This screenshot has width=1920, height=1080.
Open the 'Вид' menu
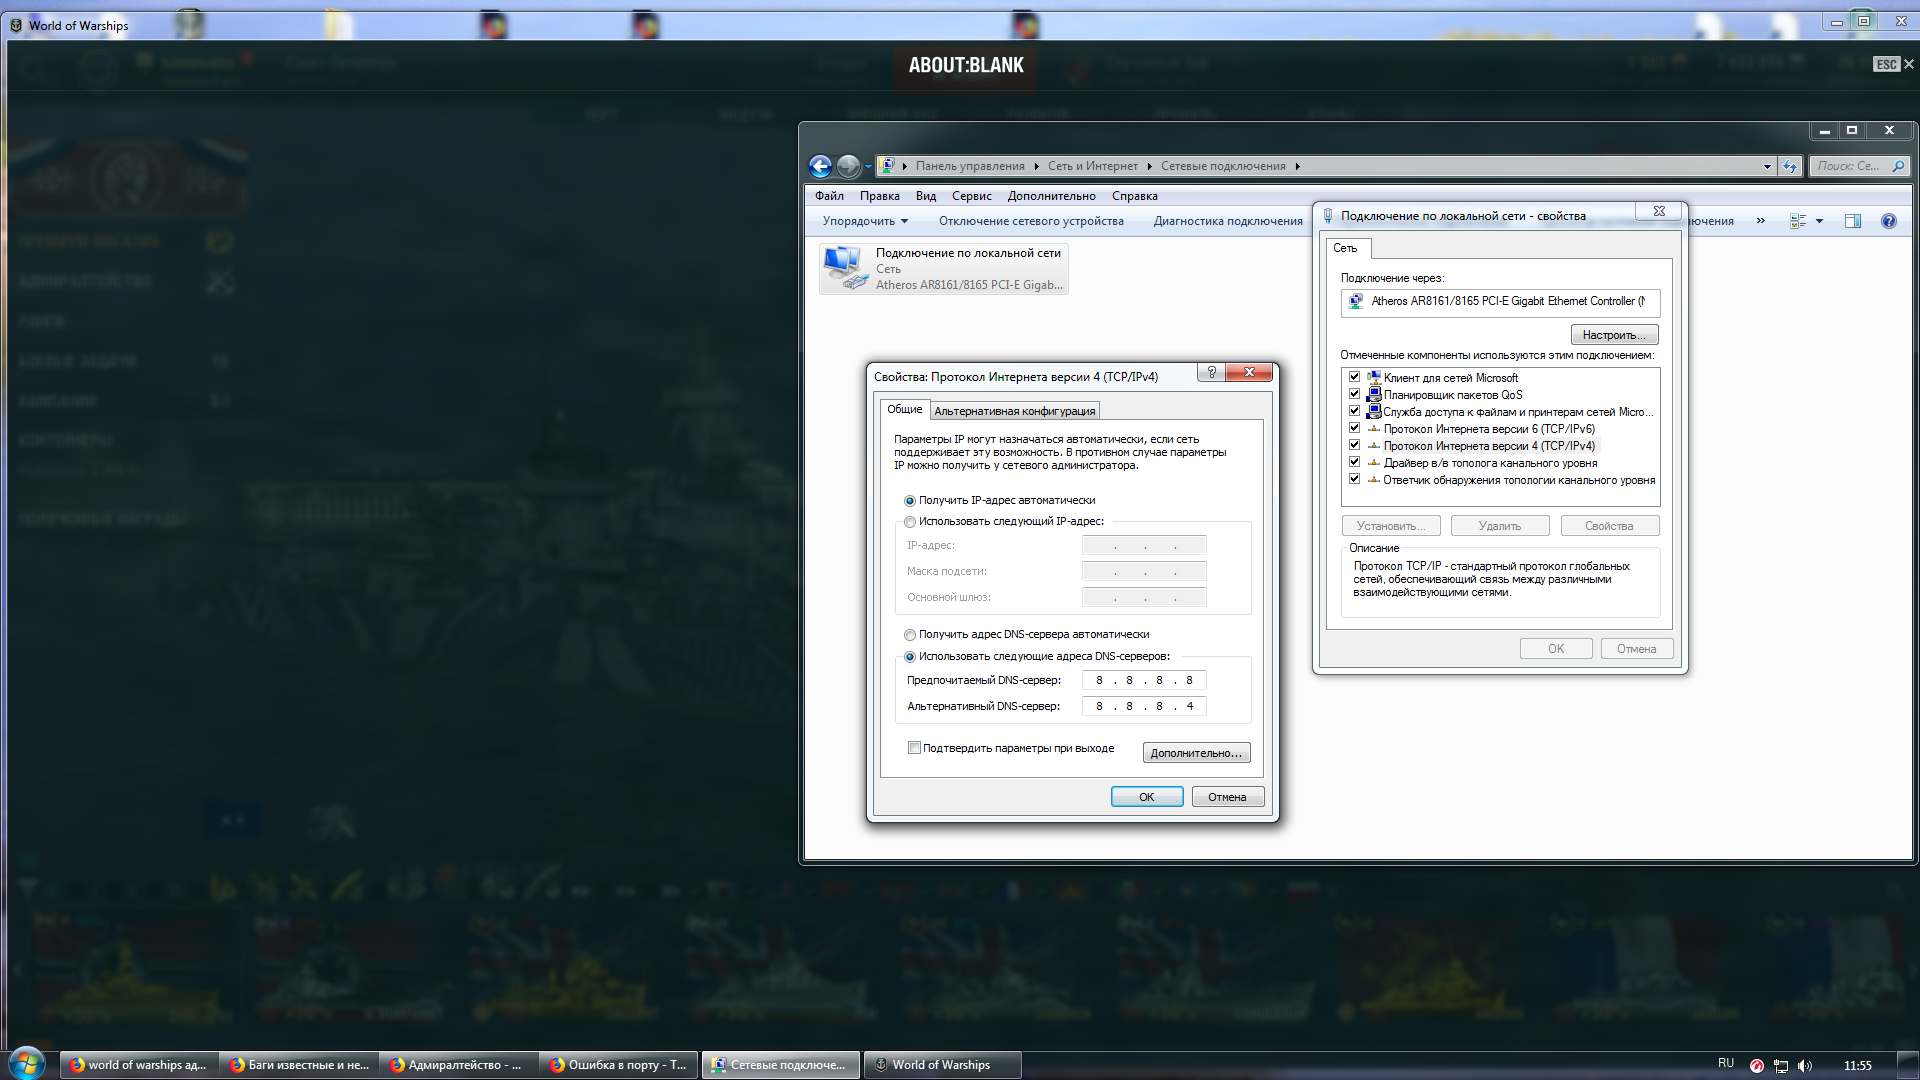pos(926,196)
